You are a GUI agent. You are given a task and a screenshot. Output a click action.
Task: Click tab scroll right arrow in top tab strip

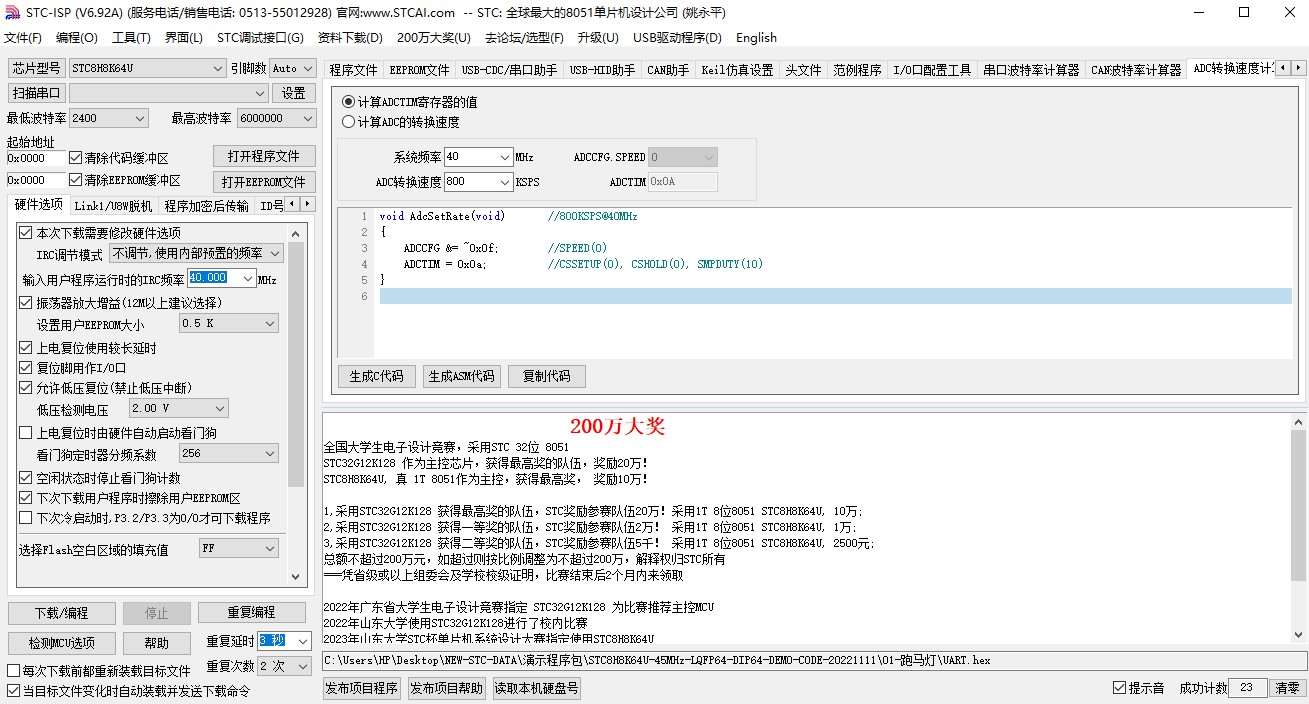coord(1298,68)
